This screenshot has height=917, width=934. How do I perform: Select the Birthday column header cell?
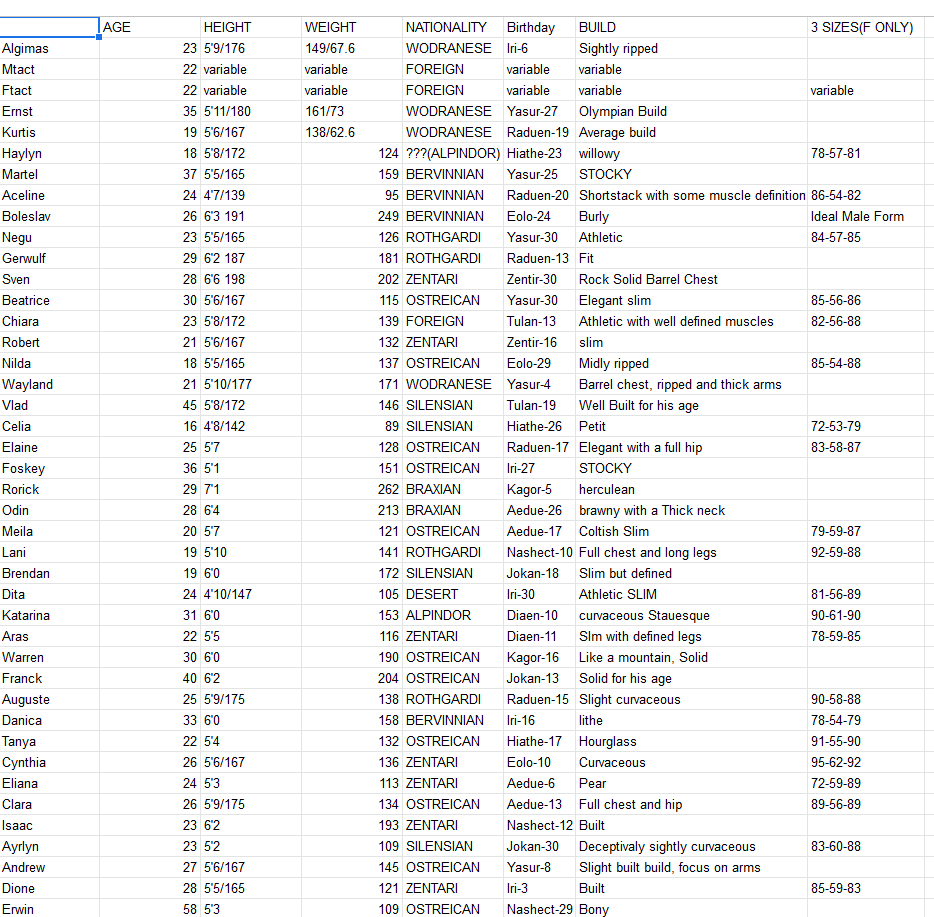click(539, 27)
